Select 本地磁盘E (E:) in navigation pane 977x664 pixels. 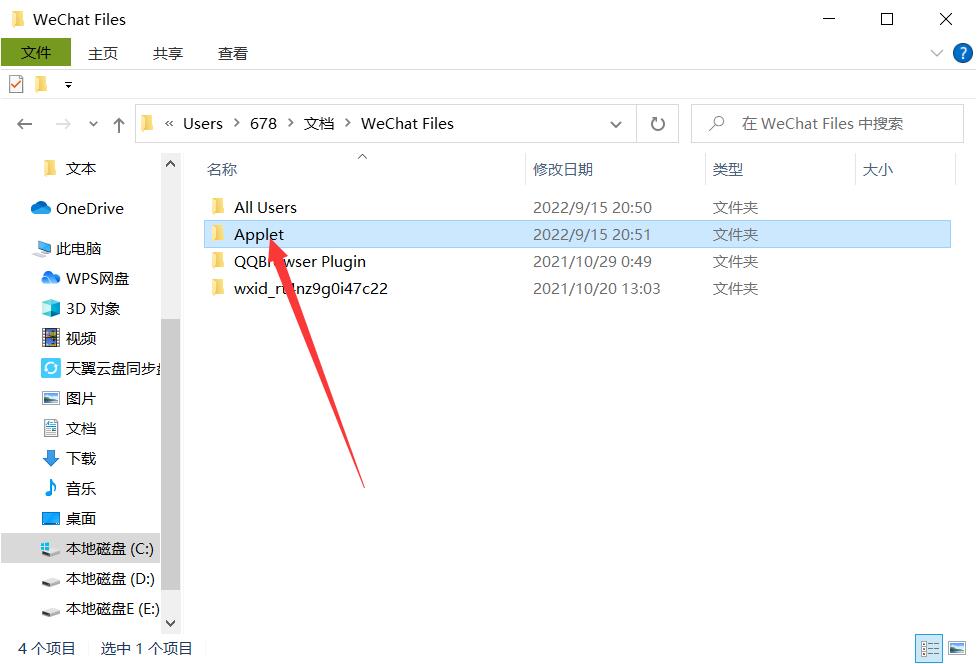[112, 608]
